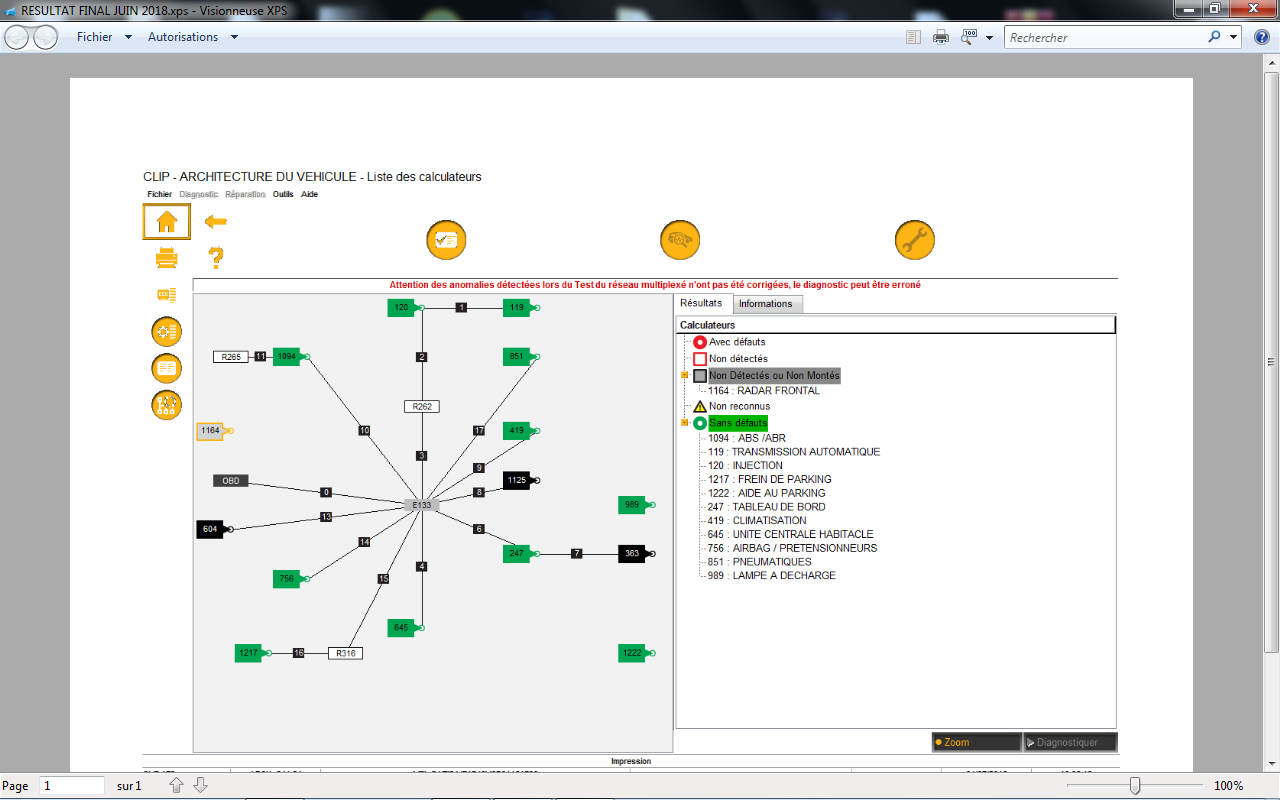The height and width of the screenshot is (800, 1280).
Task: Collapse the 'Sans défauts' tree node
Action: (685, 424)
